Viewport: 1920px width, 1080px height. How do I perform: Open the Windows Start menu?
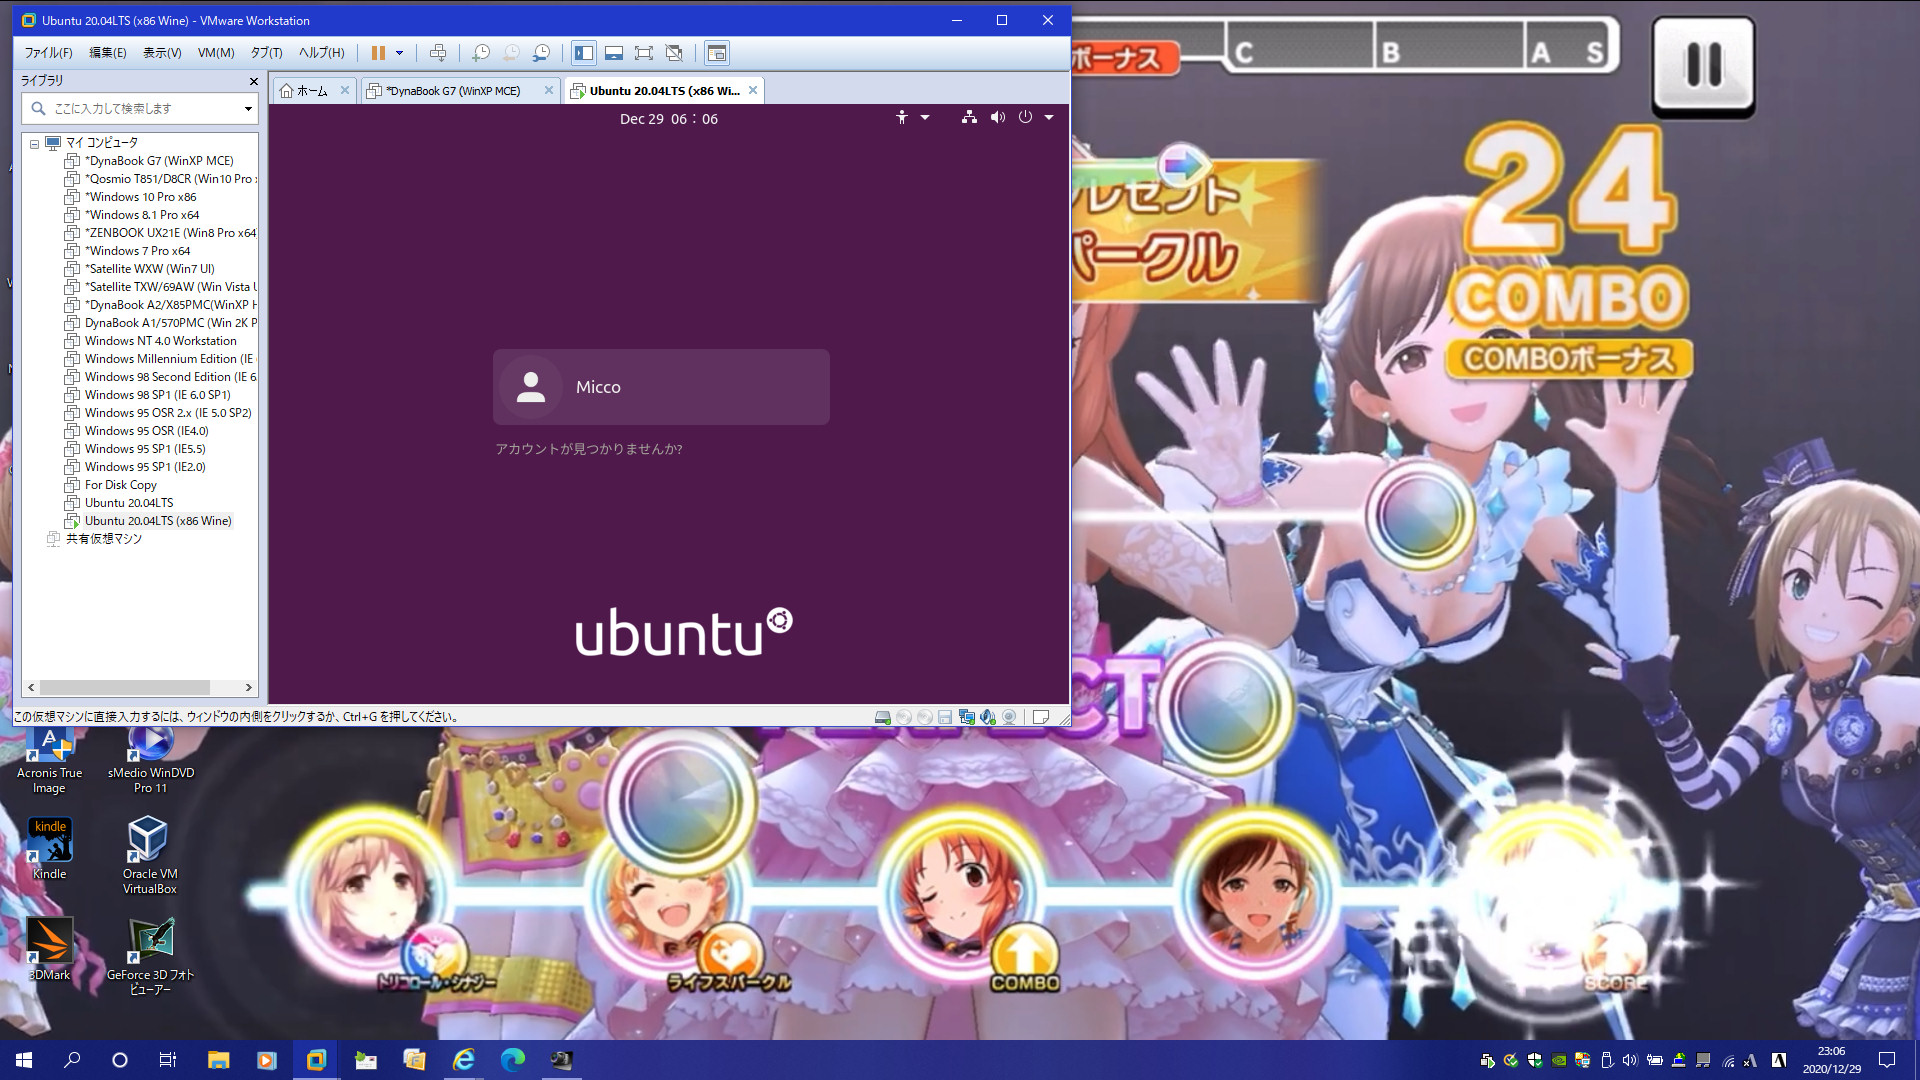pyautogui.click(x=24, y=1060)
